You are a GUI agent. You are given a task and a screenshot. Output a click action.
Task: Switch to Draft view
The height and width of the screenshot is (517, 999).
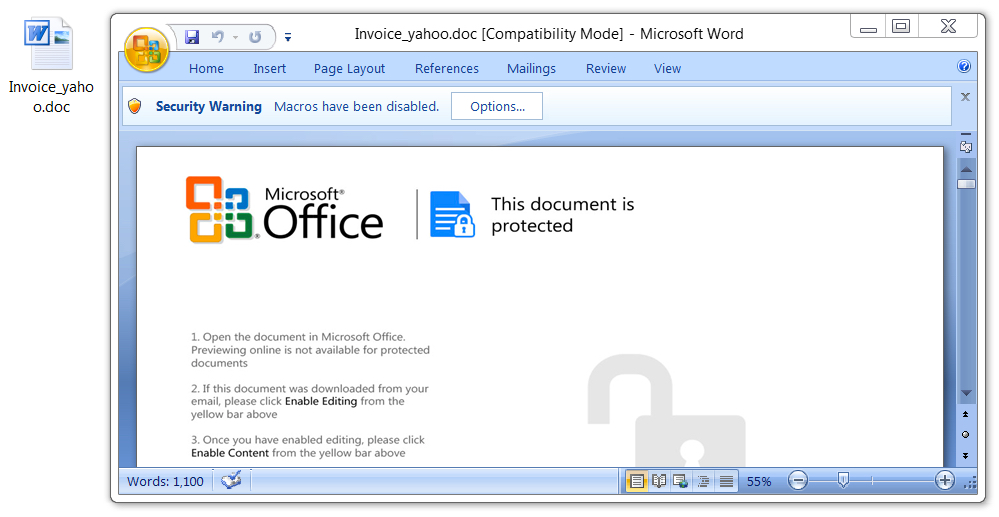726,481
